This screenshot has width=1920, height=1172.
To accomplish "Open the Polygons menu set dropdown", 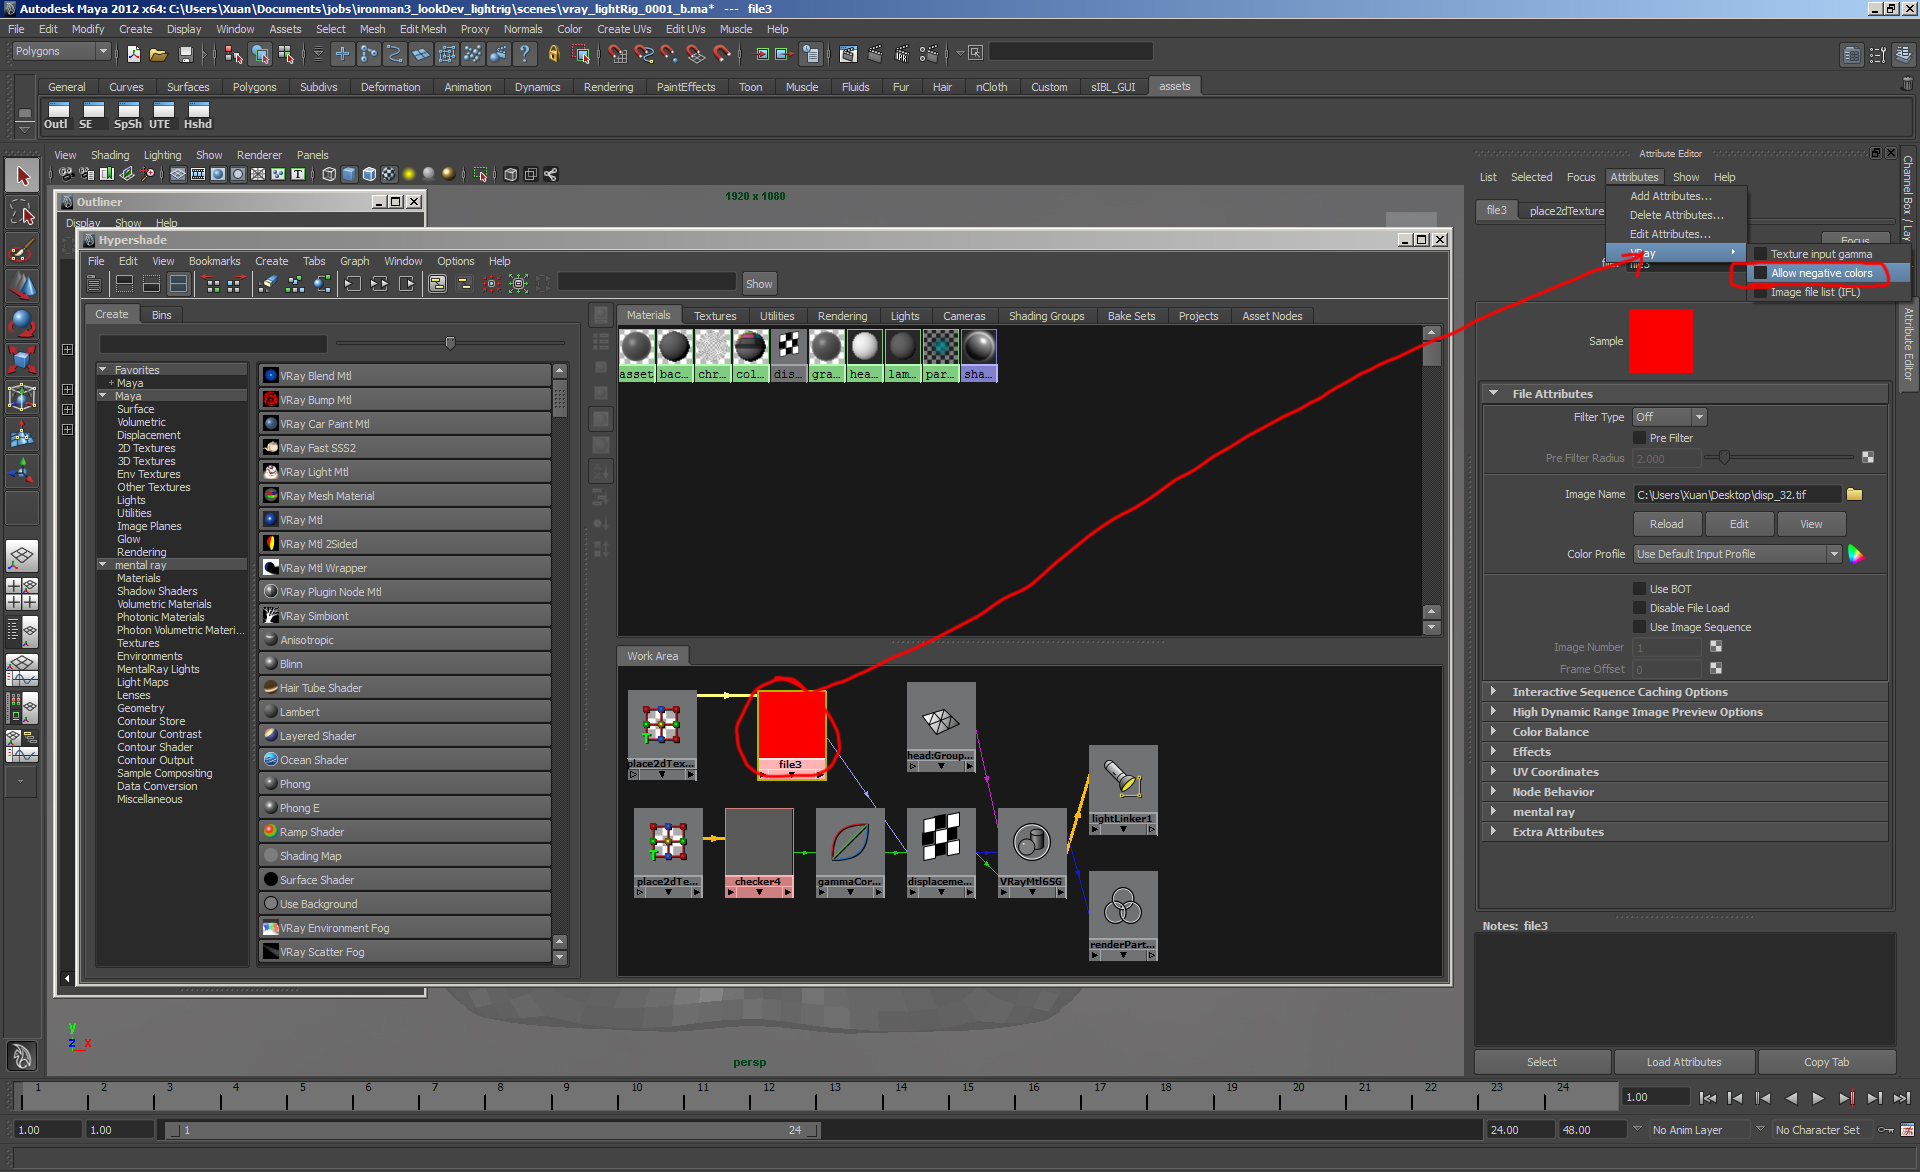I will click(x=60, y=52).
